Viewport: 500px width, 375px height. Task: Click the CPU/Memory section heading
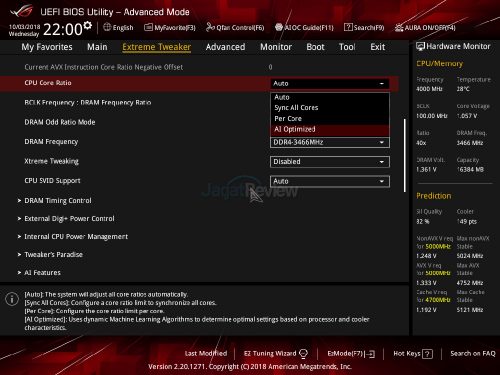pos(439,64)
